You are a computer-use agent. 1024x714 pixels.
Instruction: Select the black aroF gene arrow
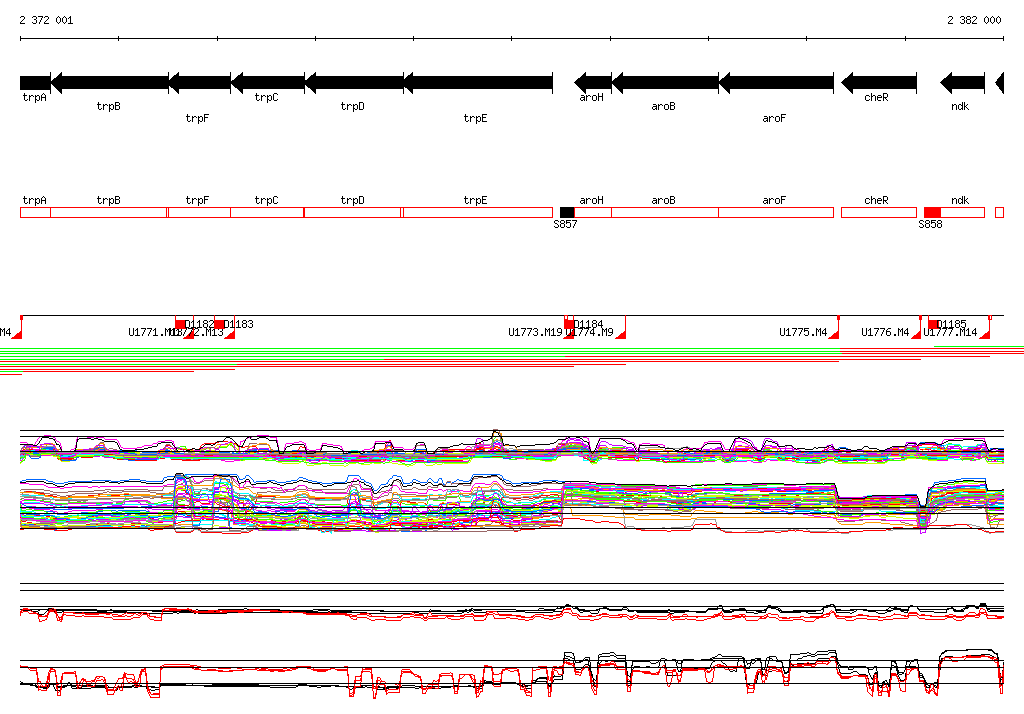pyautogui.click(x=776, y=83)
